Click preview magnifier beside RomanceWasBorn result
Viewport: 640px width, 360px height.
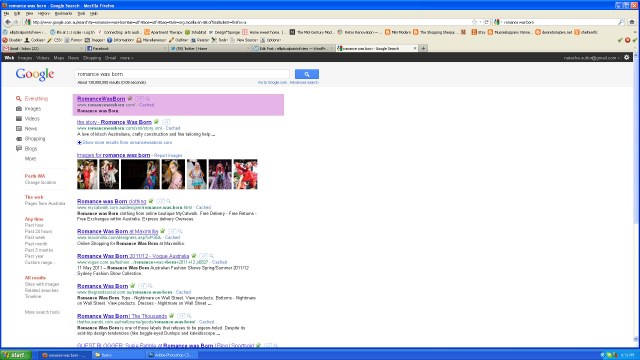pyautogui.click(x=148, y=99)
